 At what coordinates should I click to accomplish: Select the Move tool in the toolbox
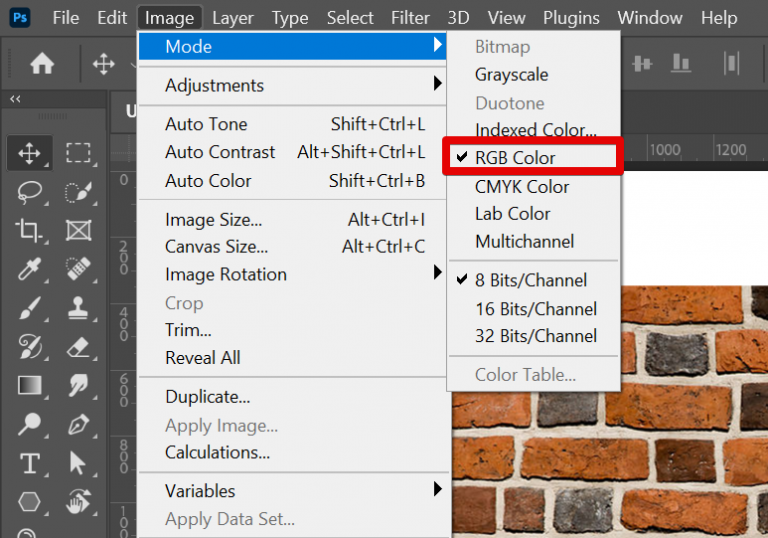click(x=29, y=153)
